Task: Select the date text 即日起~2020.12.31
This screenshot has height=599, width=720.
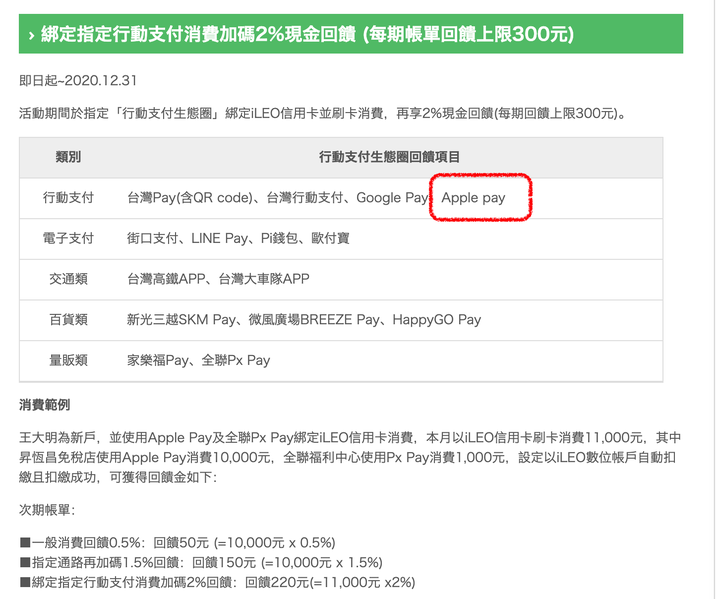Action: (x=78, y=81)
